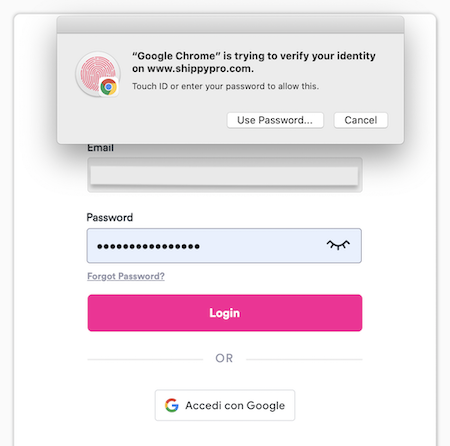
Task: Click www.shippypro.com text in dialog
Action: tap(200, 69)
